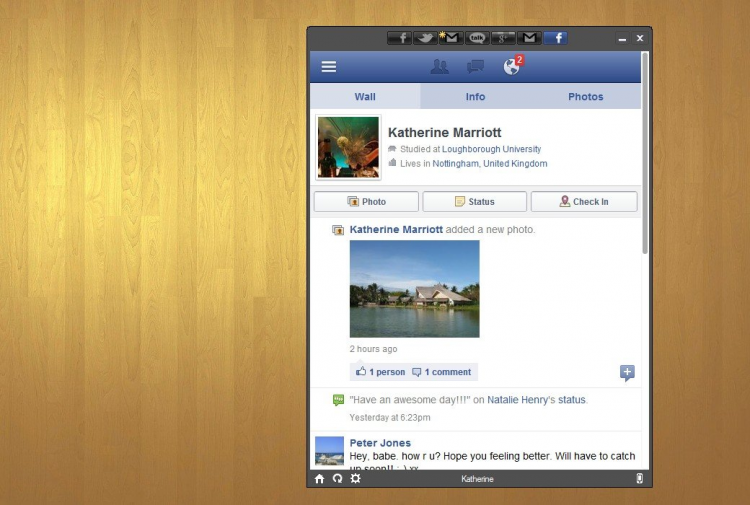Switch to the Info tab
The width and height of the screenshot is (750, 505).
tap(475, 97)
